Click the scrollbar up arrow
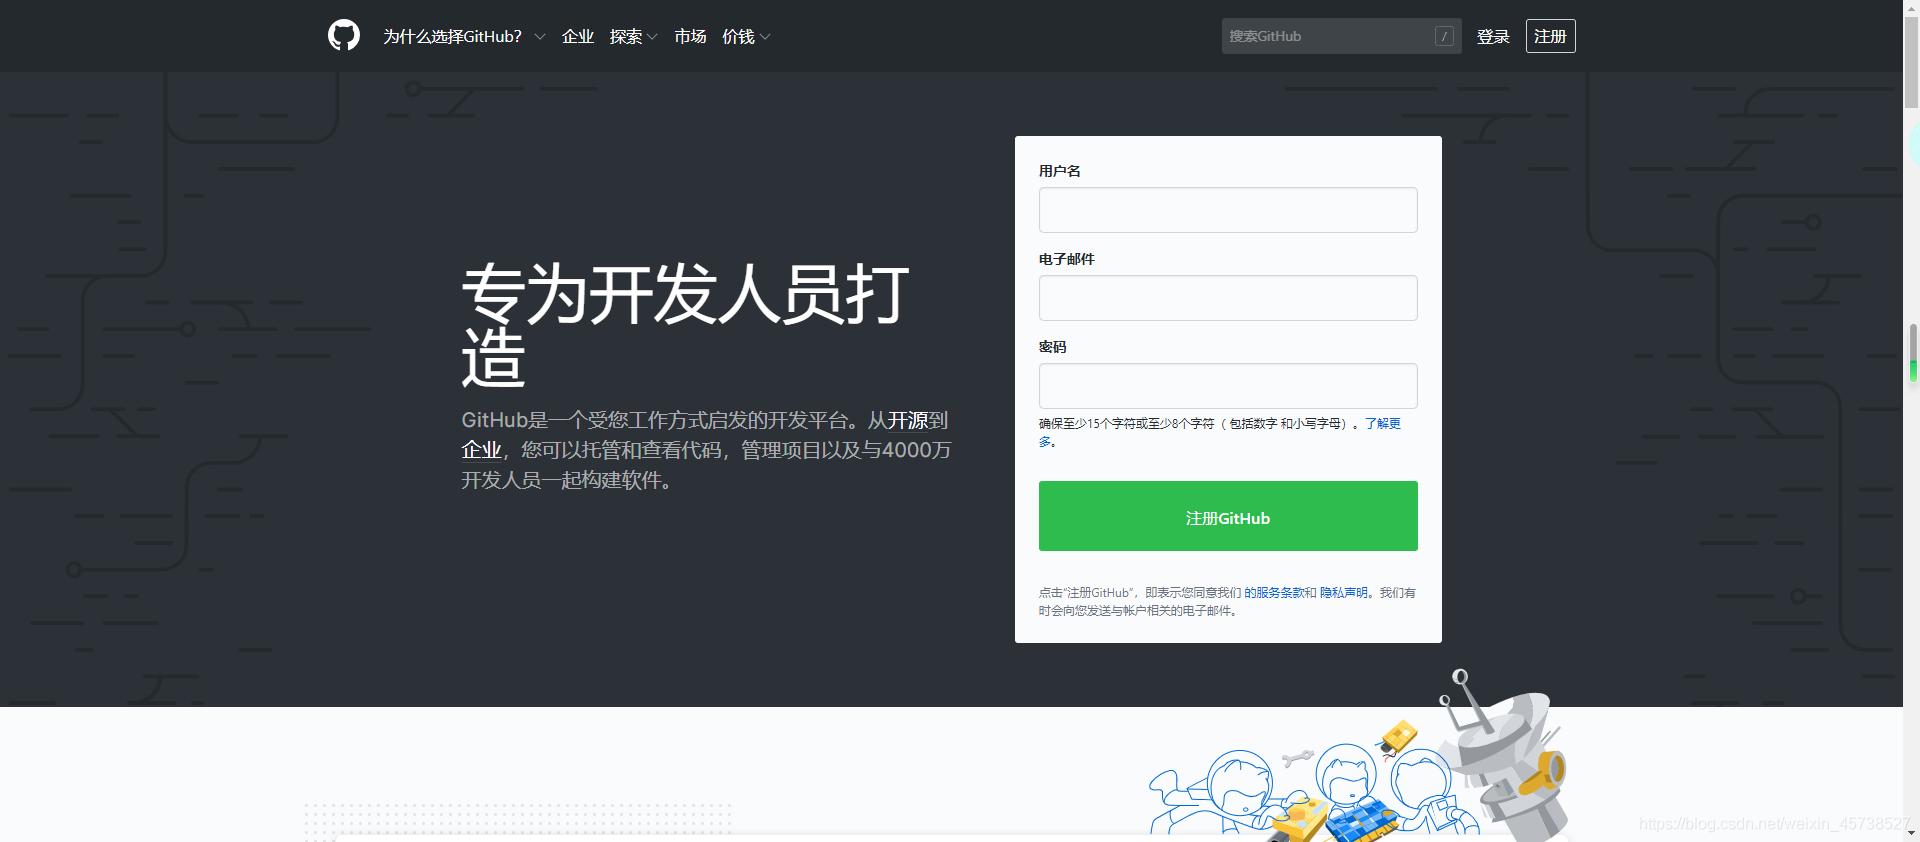 (1911, 8)
